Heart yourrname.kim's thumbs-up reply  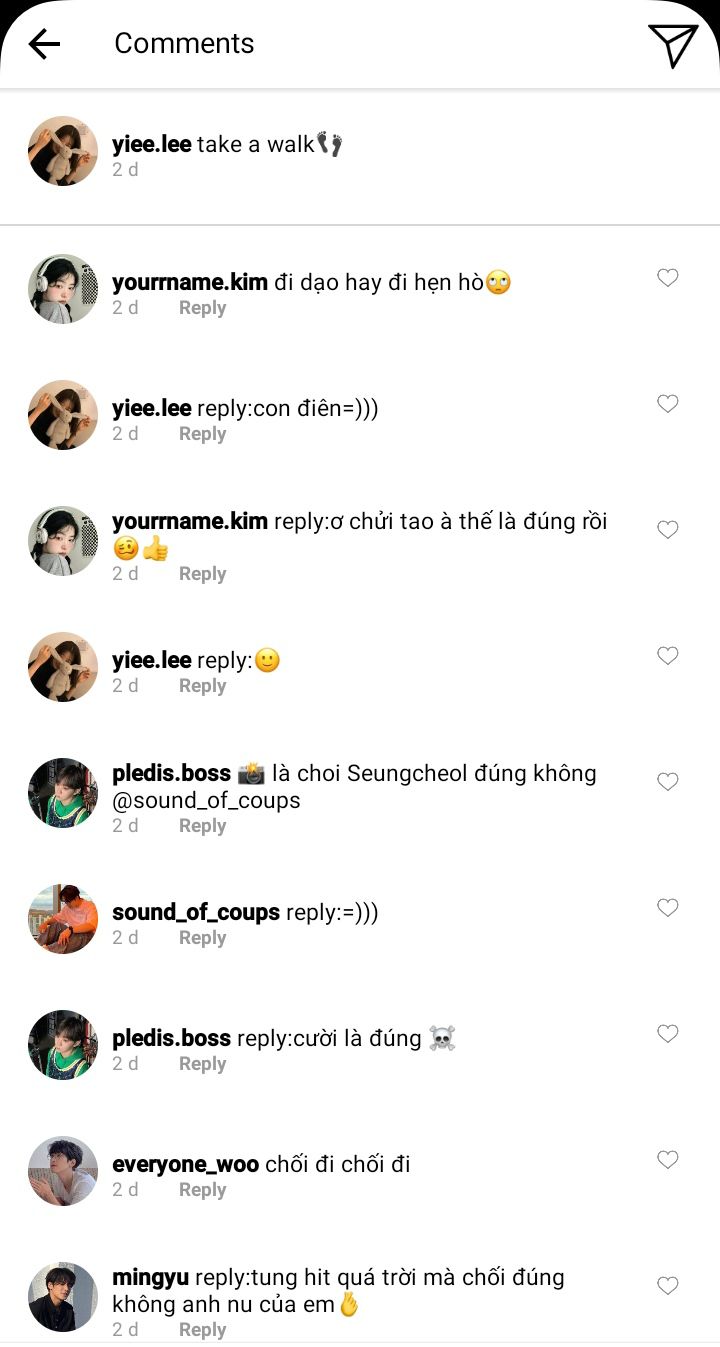tap(667, 530)
